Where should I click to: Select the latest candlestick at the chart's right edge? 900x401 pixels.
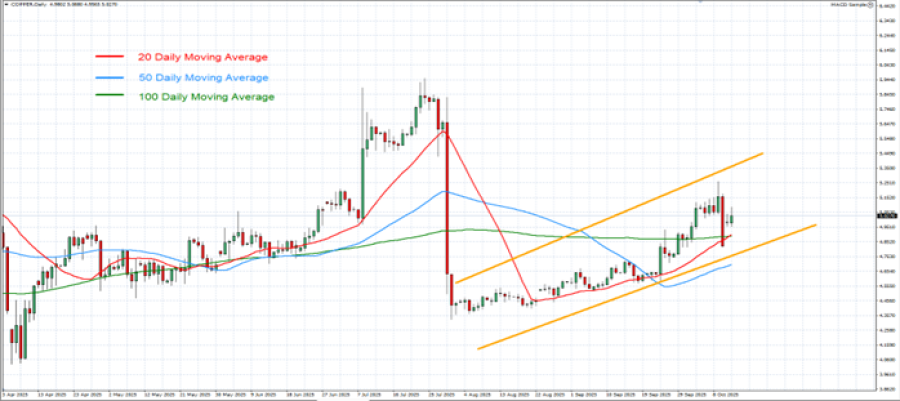coord(733,218)
